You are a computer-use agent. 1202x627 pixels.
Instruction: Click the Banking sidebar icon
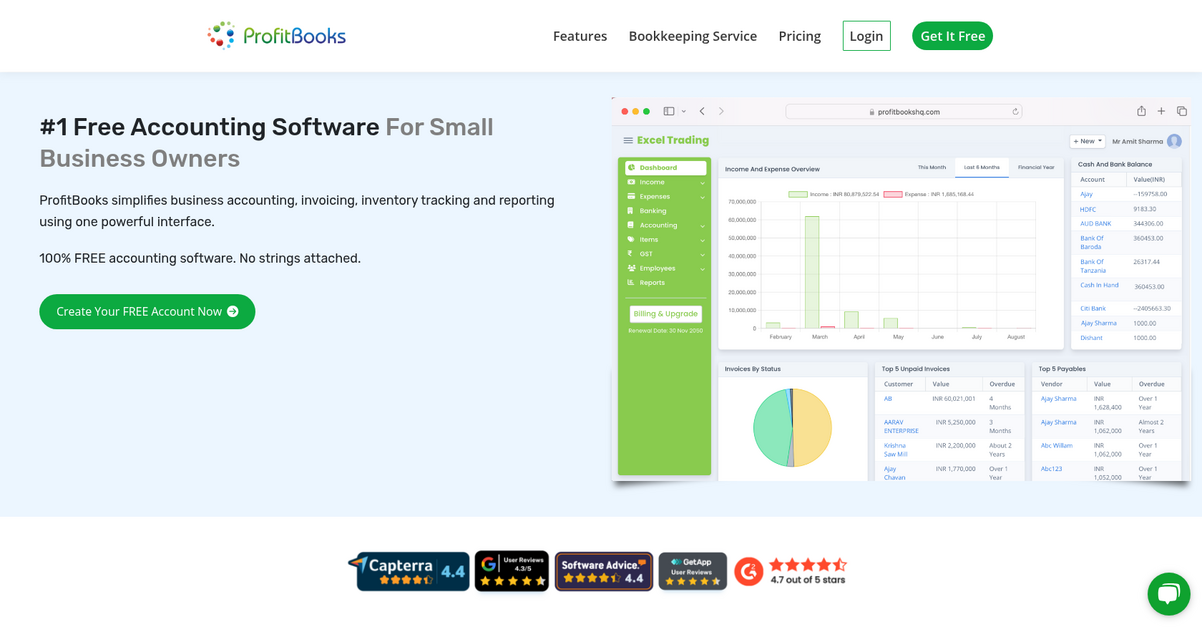631,211
